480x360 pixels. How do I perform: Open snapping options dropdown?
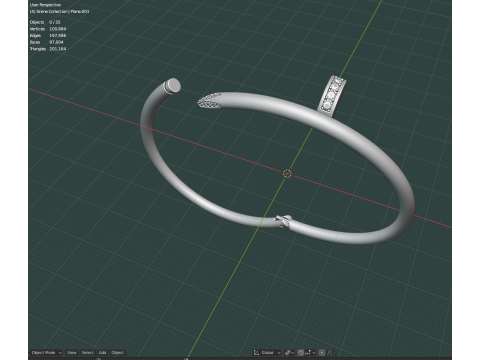coord(310,353)
